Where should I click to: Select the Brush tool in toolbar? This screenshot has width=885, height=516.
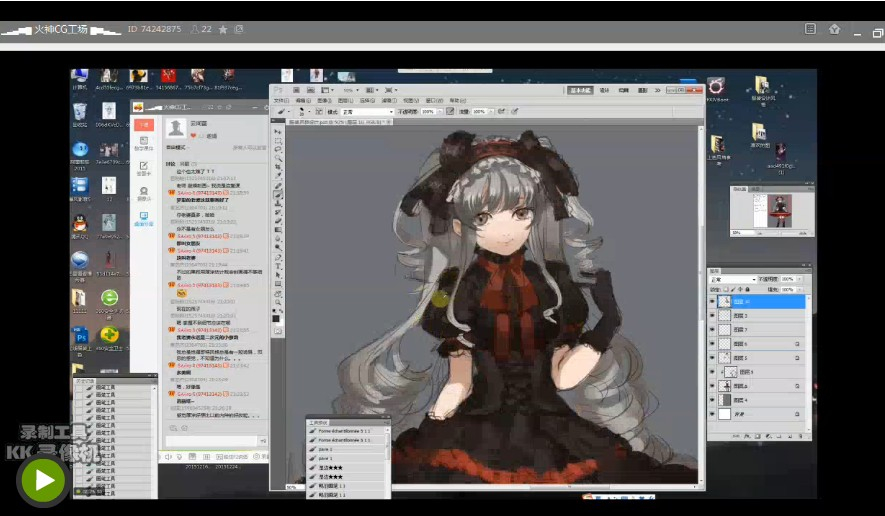[277, 195]
